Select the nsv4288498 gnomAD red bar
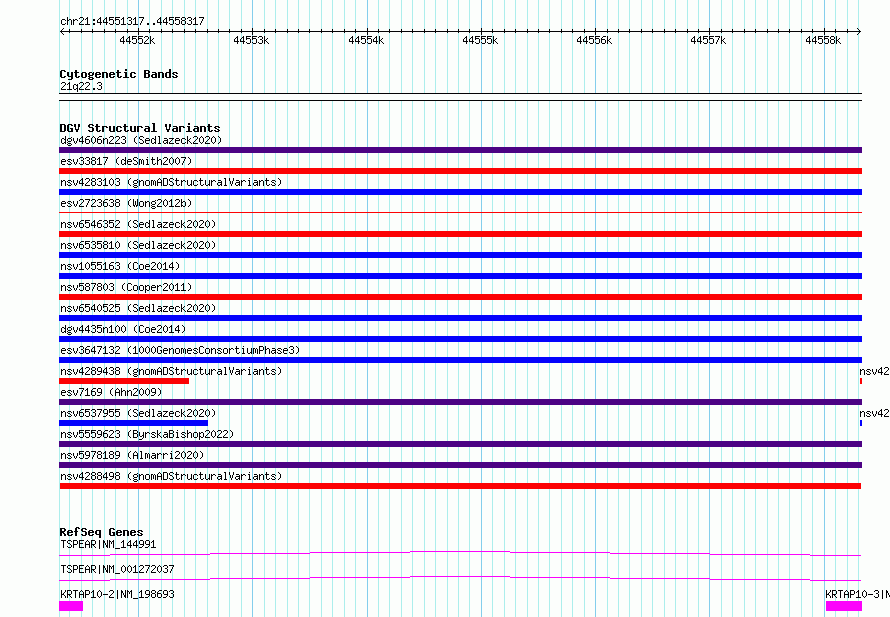 point(460,486)
